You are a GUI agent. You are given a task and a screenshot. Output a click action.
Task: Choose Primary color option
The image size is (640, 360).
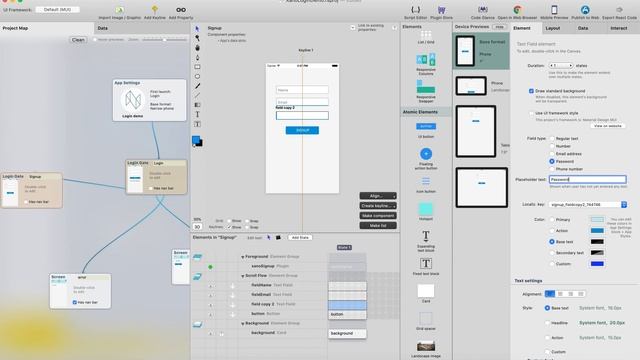(552, 220)
